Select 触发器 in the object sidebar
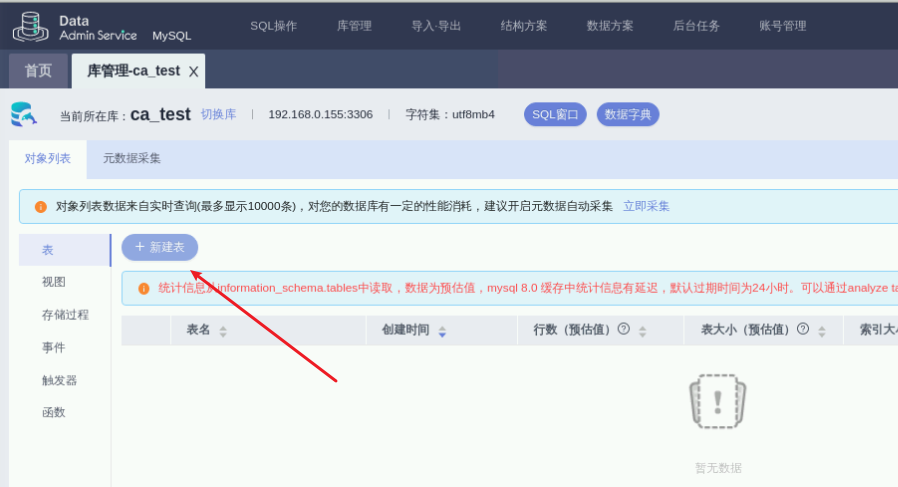 (60, 380)
